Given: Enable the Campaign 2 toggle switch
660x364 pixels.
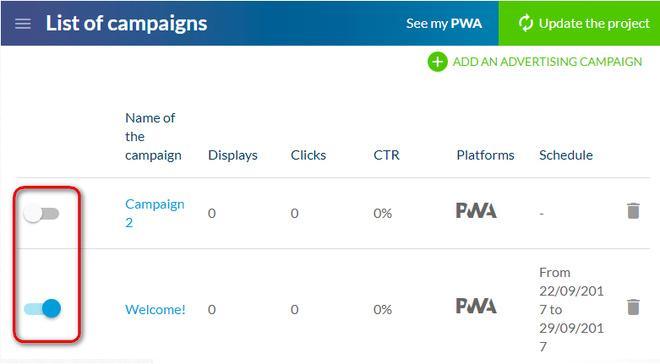Looking at the screenshot, I should pyautogui.click(x=41, y=213).
